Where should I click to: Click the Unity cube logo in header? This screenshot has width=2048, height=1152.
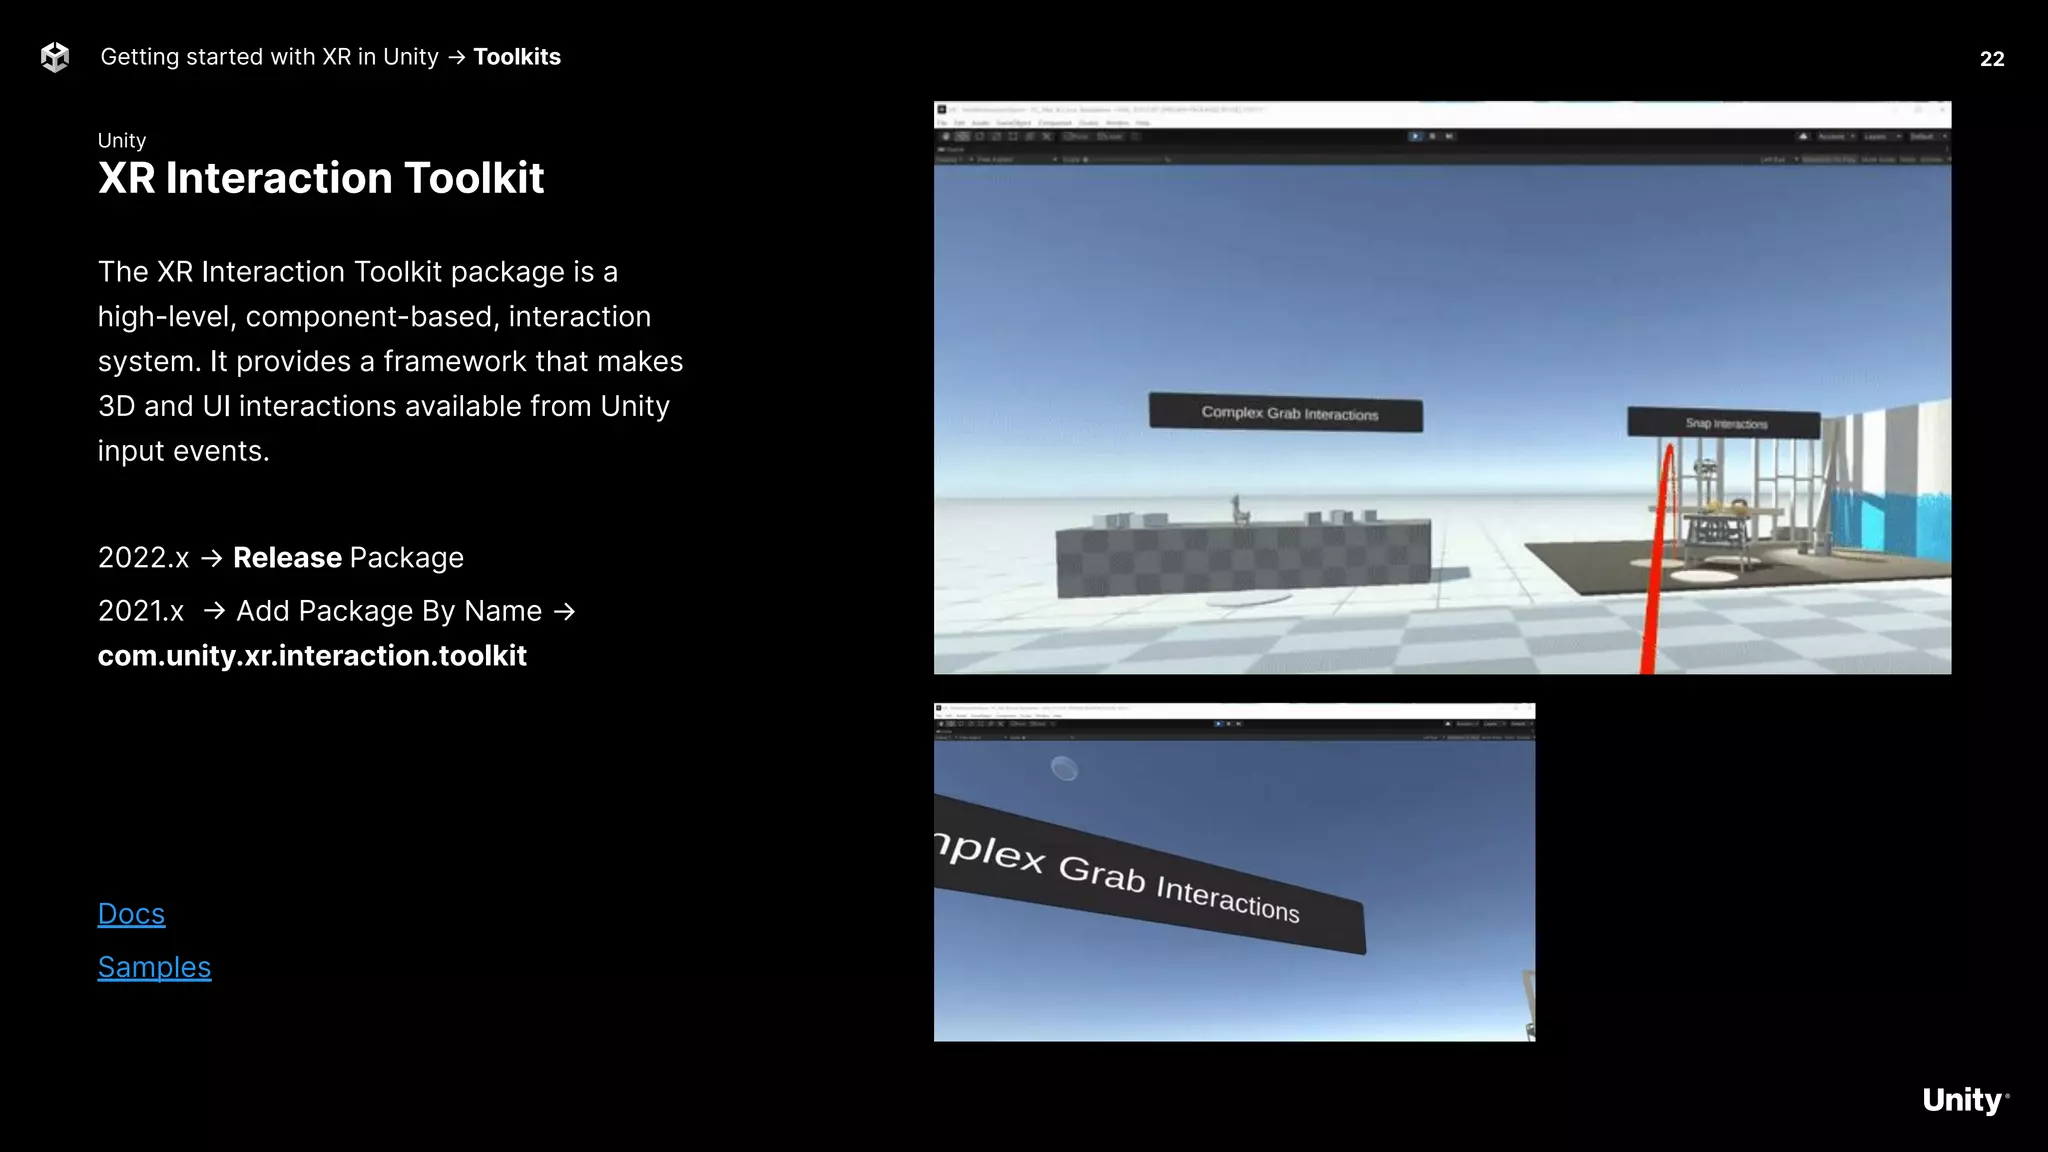55,57
